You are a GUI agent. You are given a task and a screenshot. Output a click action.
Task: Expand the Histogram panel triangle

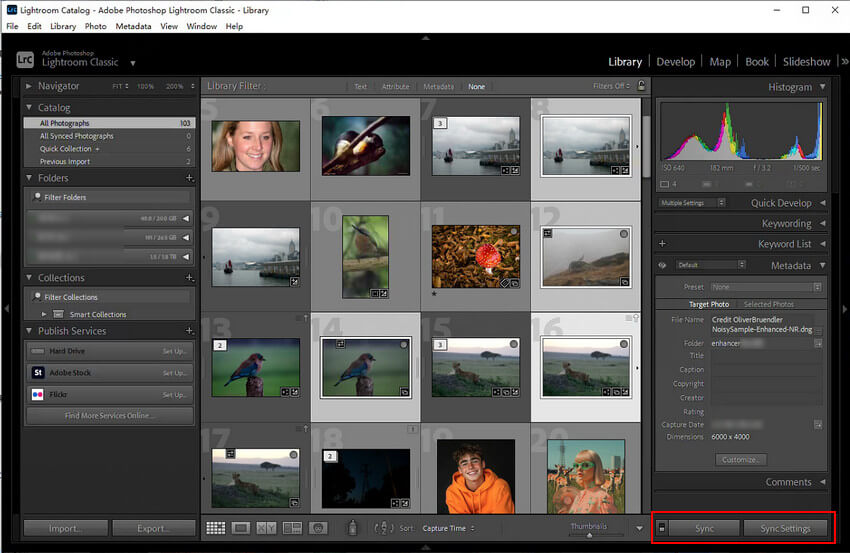[822, 87]
